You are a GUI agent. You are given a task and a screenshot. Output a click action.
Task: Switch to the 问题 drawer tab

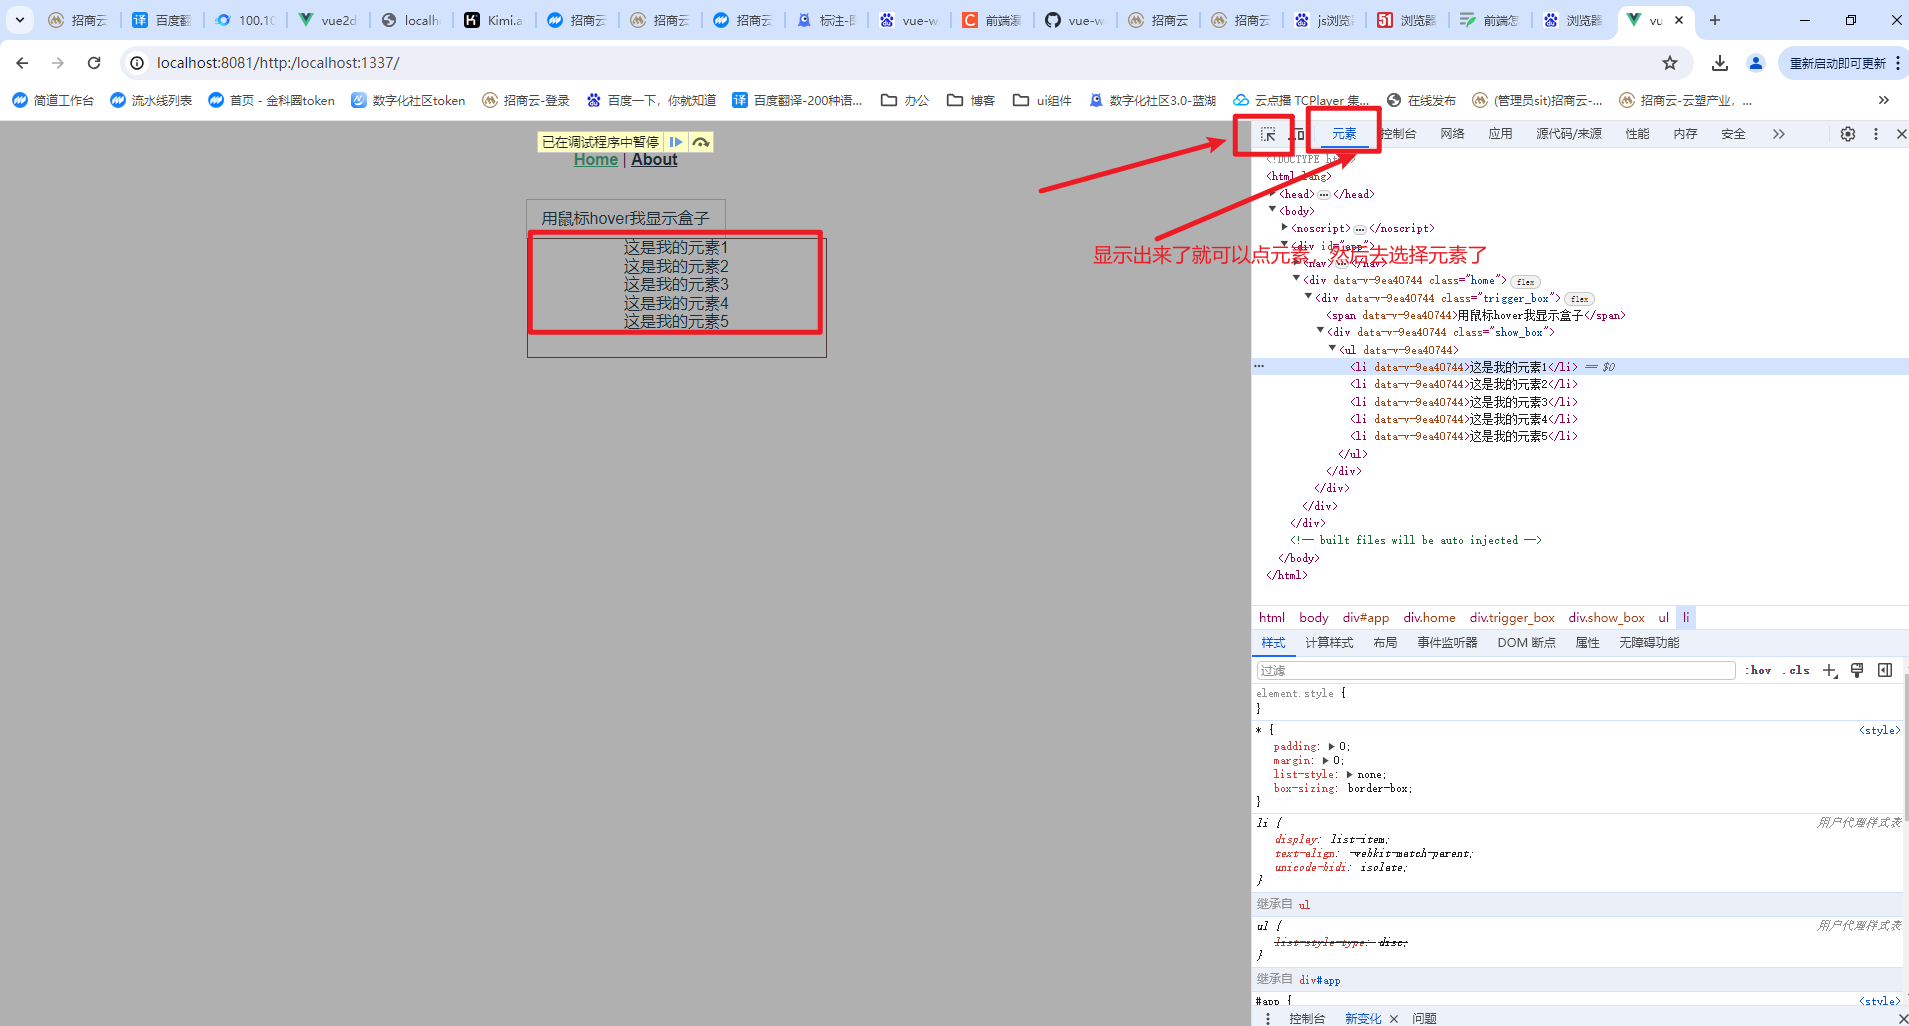pyautogui.click(x=1424, y=1018)
